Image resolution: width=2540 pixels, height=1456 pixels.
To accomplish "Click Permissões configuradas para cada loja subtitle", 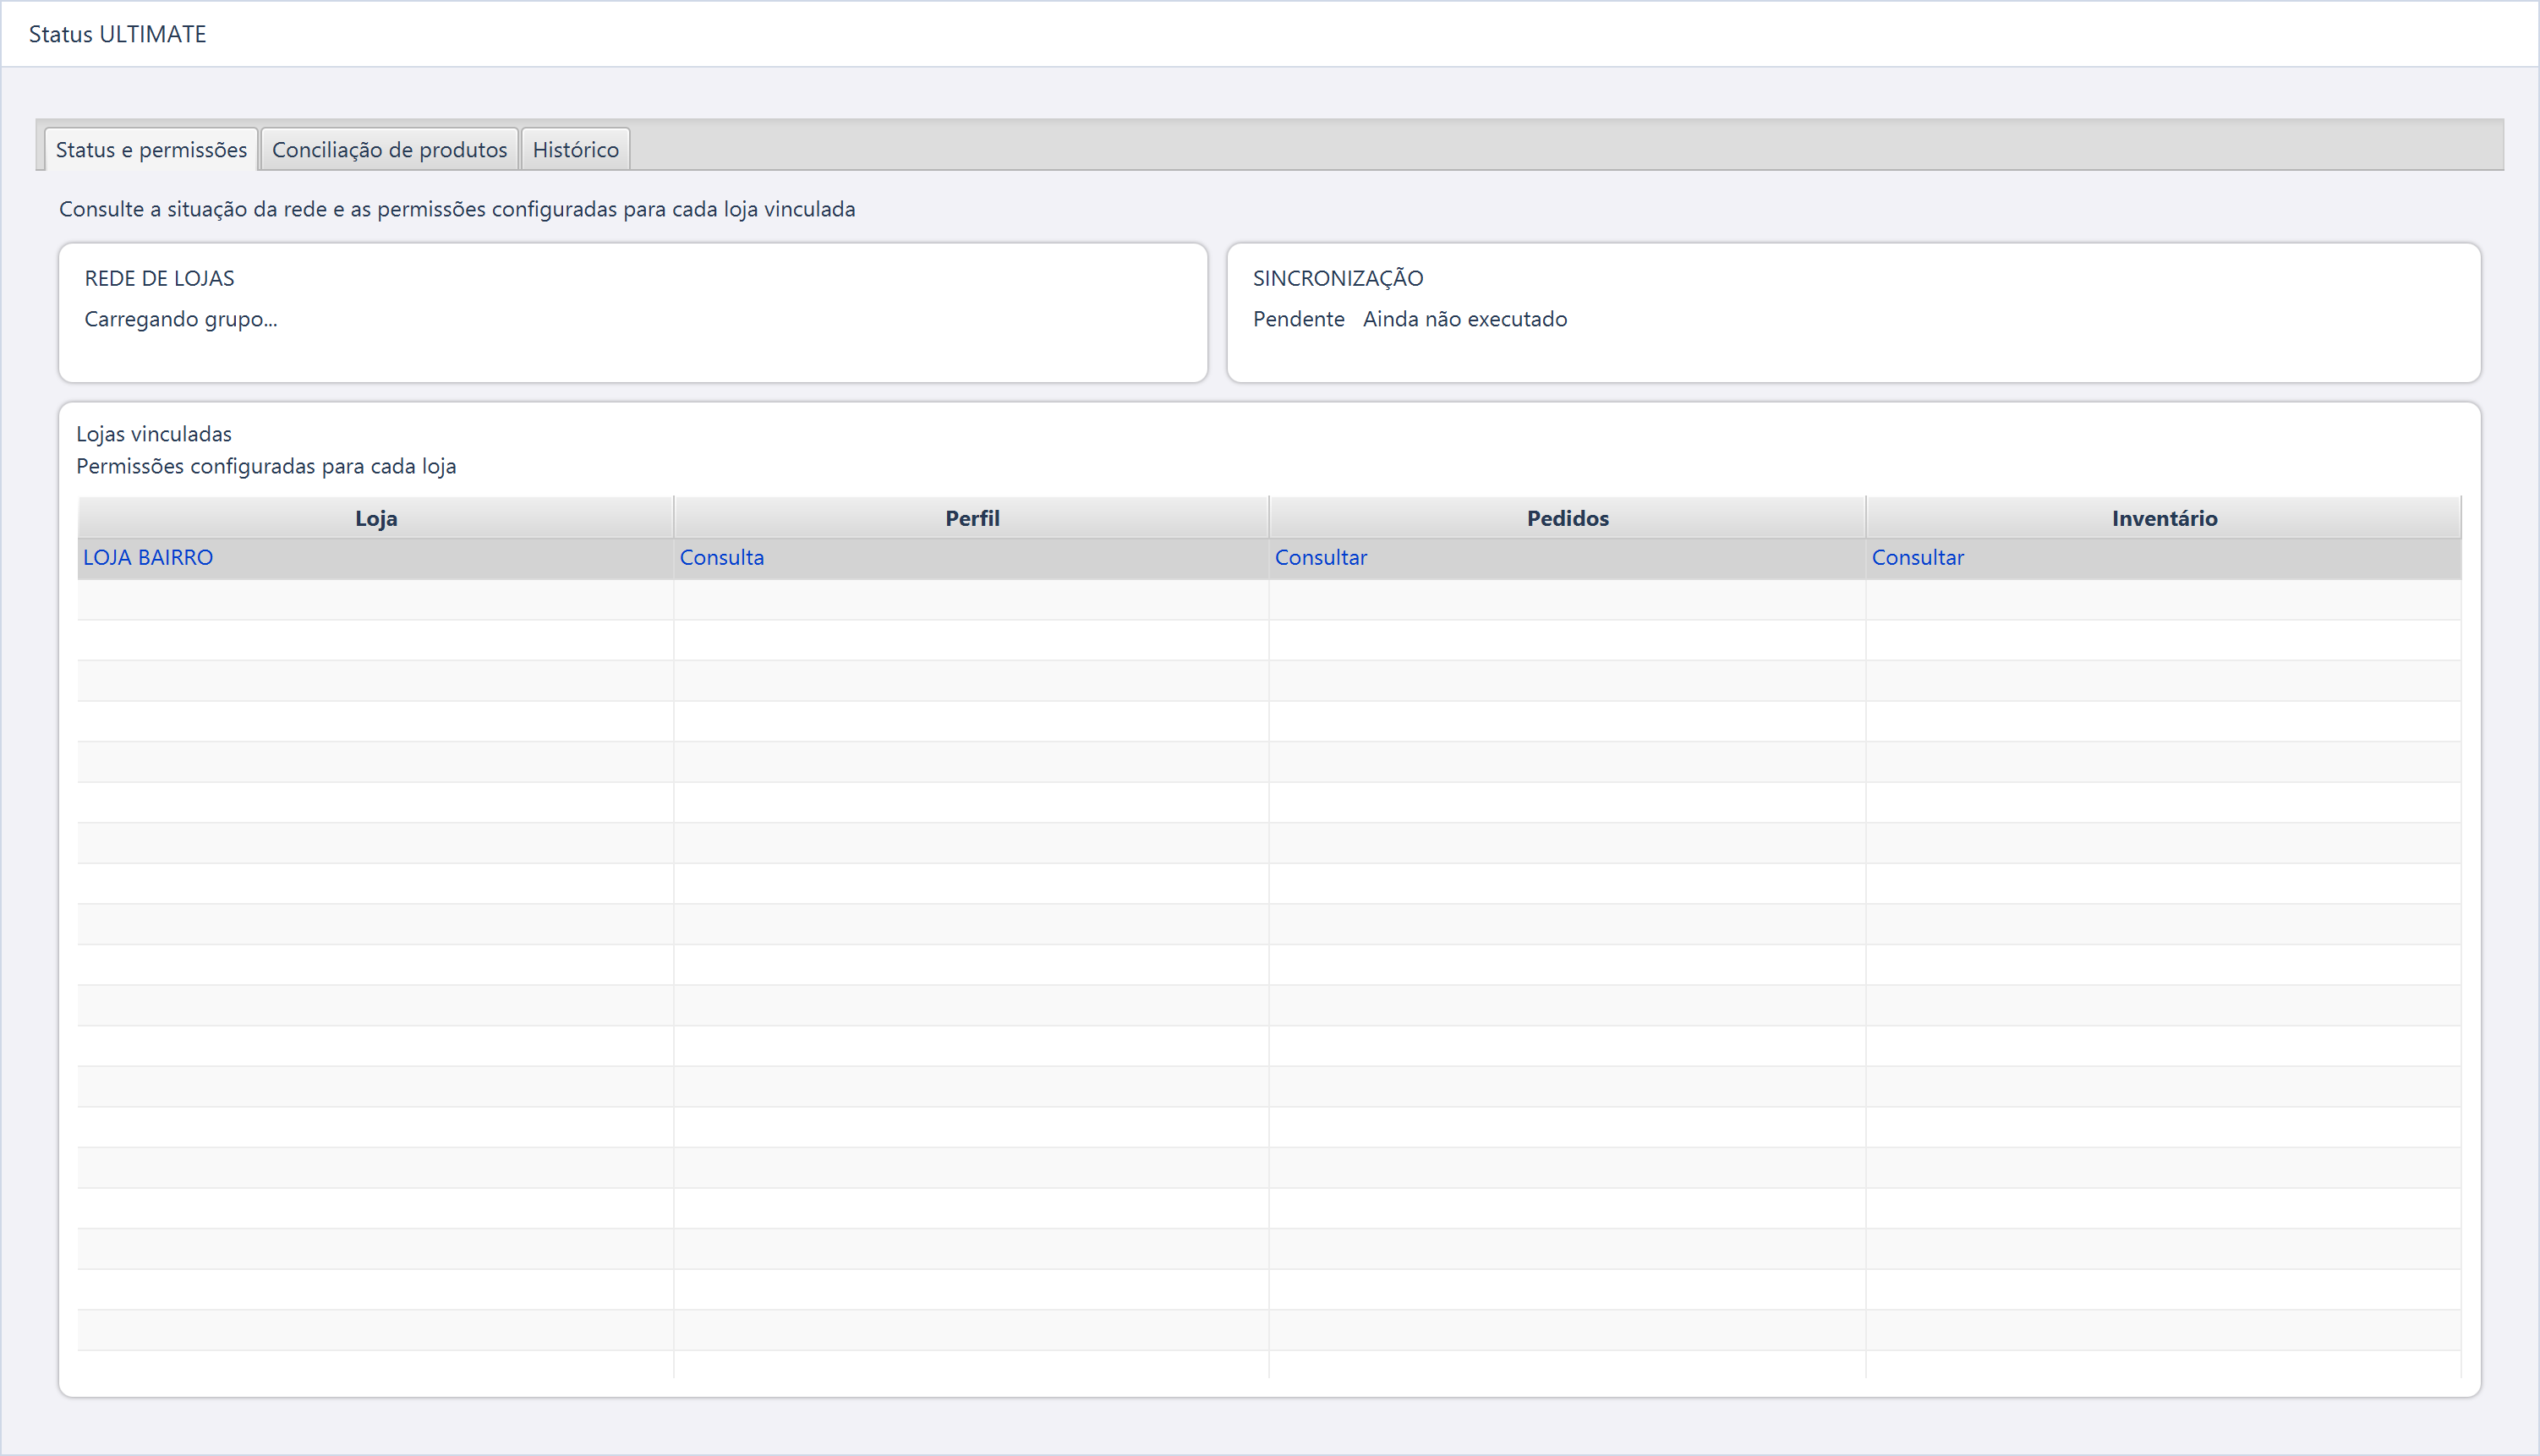I will [x=266, y=466].
